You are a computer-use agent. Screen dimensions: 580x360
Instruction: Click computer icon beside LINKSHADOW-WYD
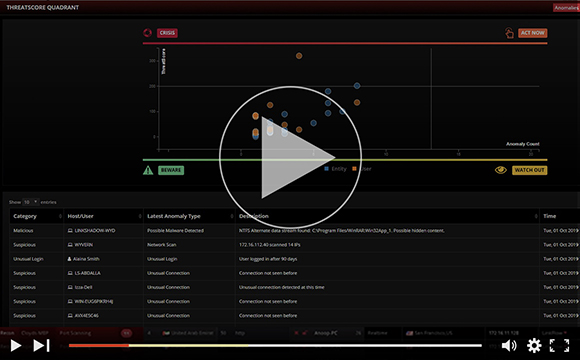pos(70,231)
